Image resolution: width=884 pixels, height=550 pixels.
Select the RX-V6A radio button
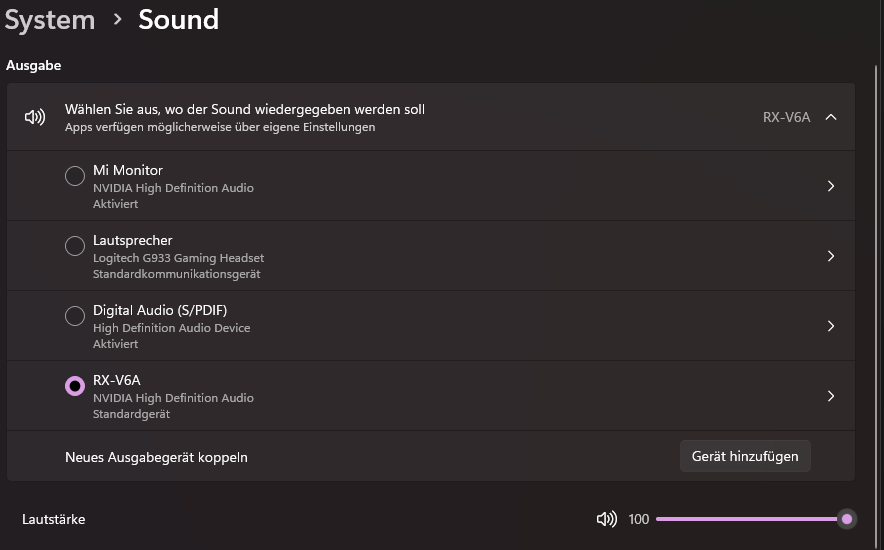(75, 386)
